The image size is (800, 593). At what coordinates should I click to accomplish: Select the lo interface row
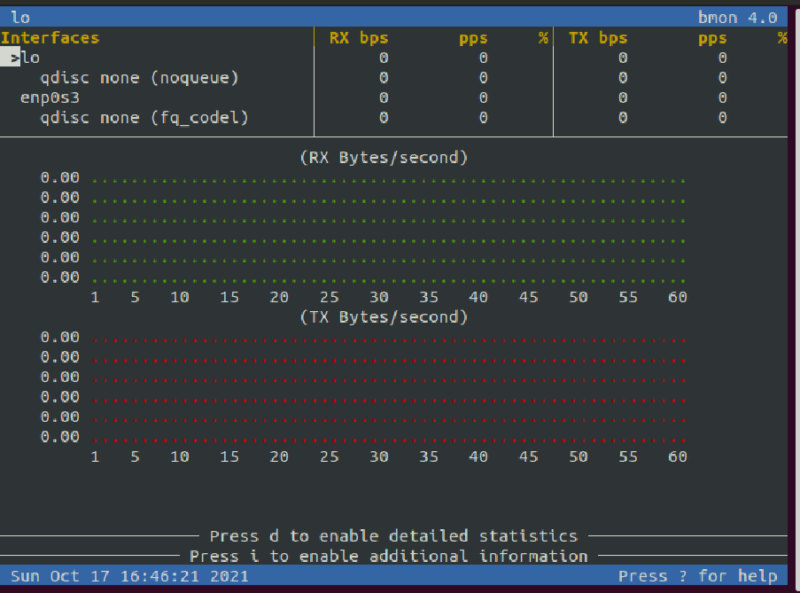point(32,57)
